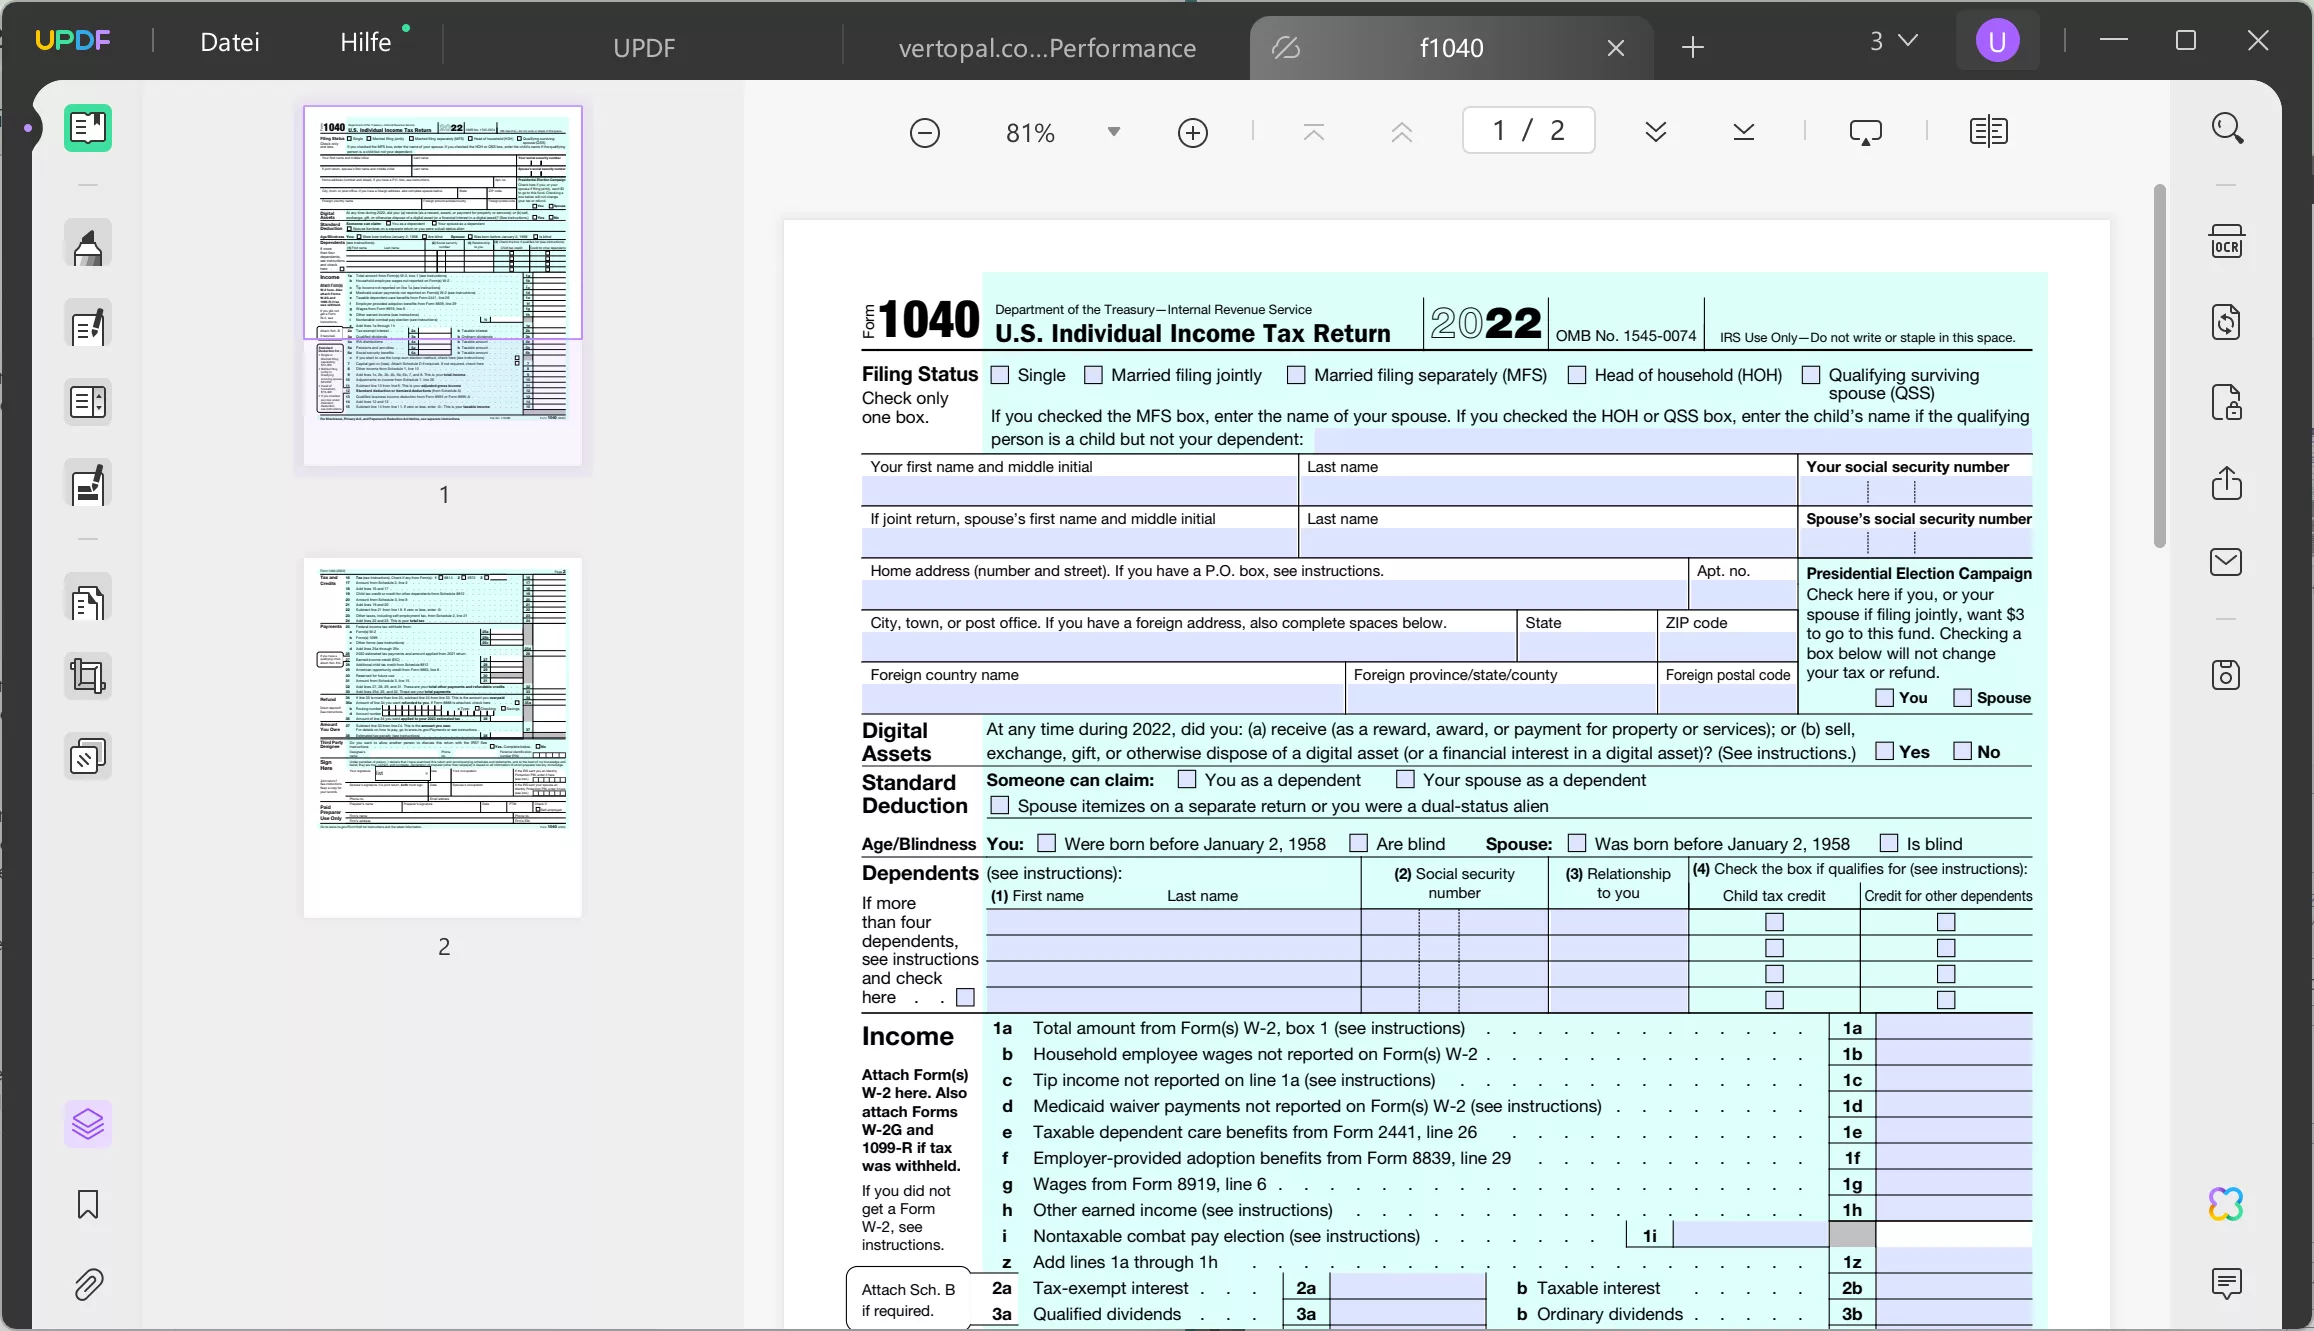Open the Bookmarks panel
Screen dimensions: 2314x1331
point(88,1205)
